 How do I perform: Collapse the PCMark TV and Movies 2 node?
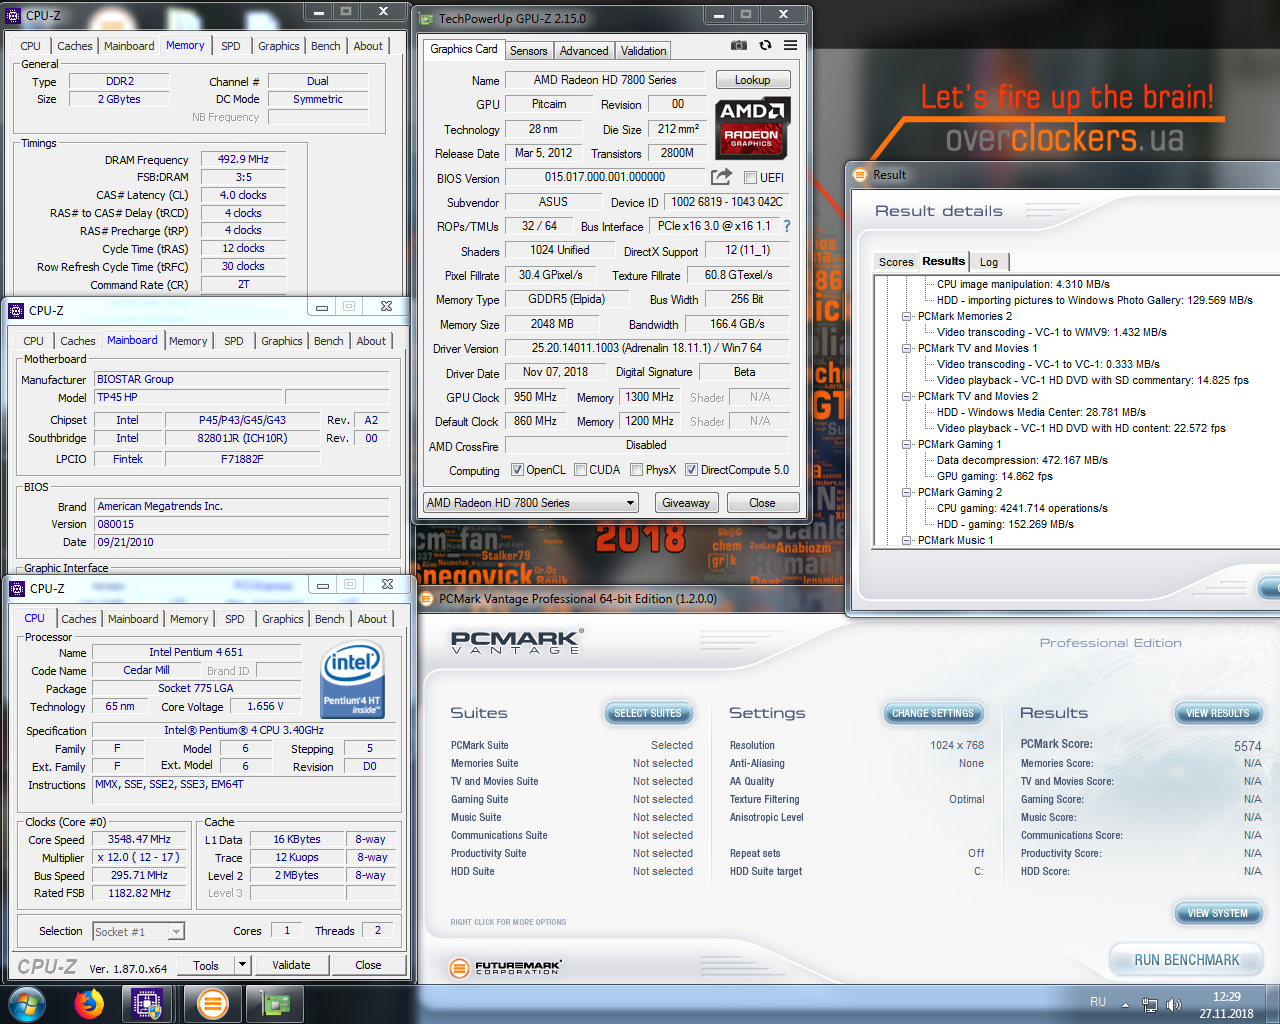tap(906, 396)
